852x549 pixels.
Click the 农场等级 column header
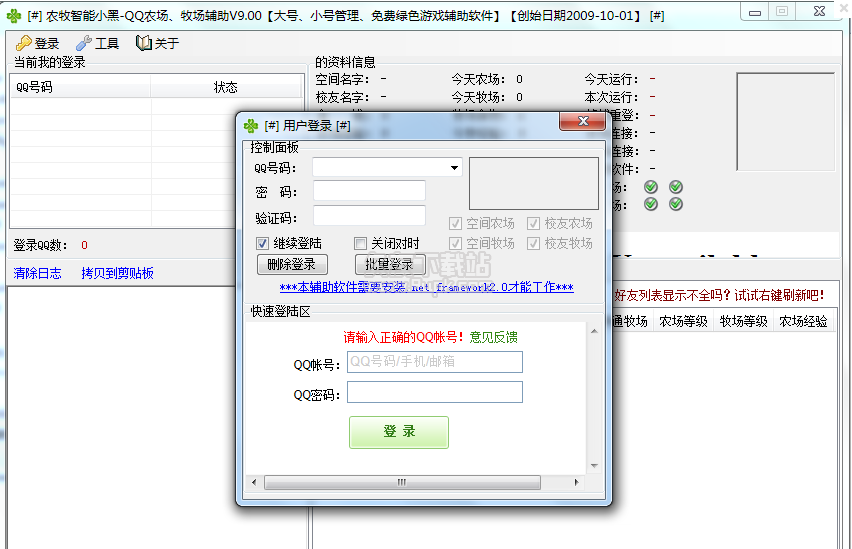(683, 321)
